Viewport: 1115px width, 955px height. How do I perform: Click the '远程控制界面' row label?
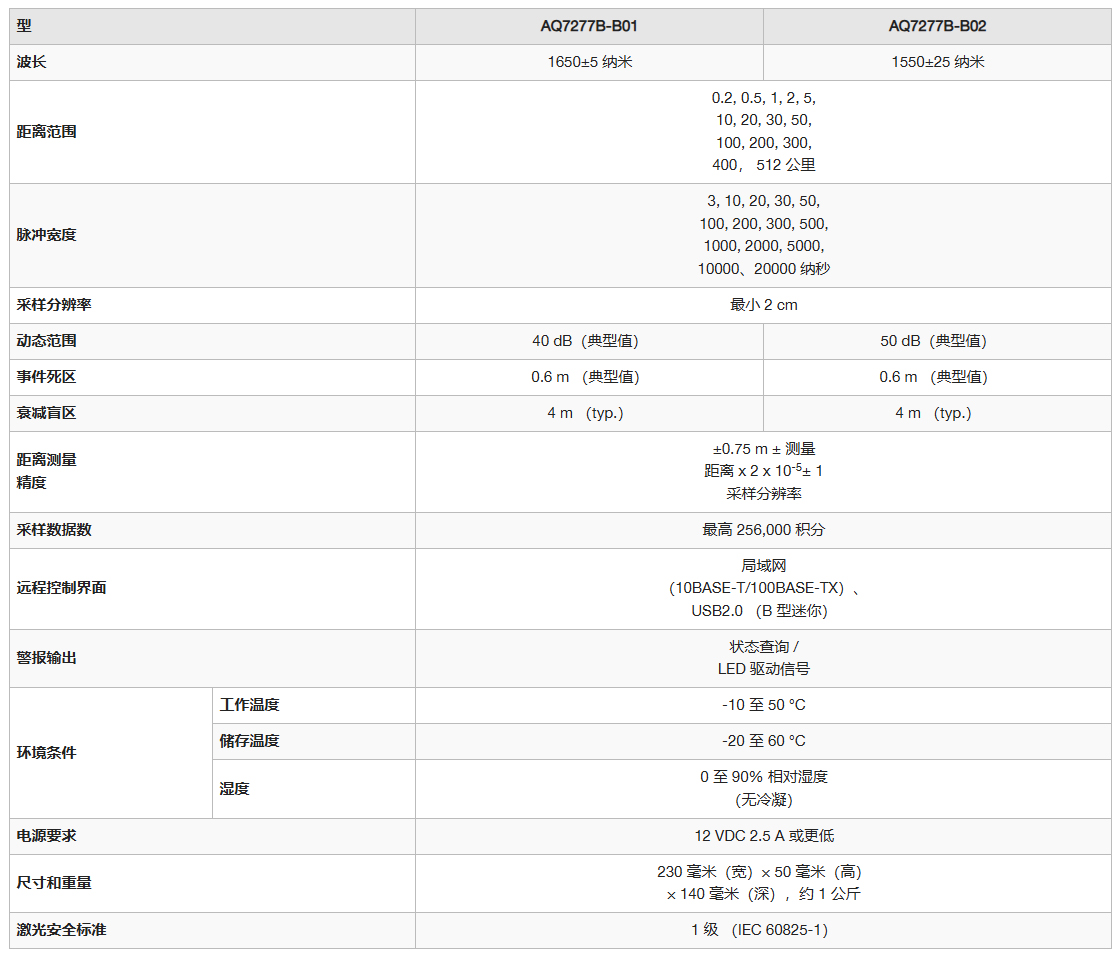coord(61,588)
